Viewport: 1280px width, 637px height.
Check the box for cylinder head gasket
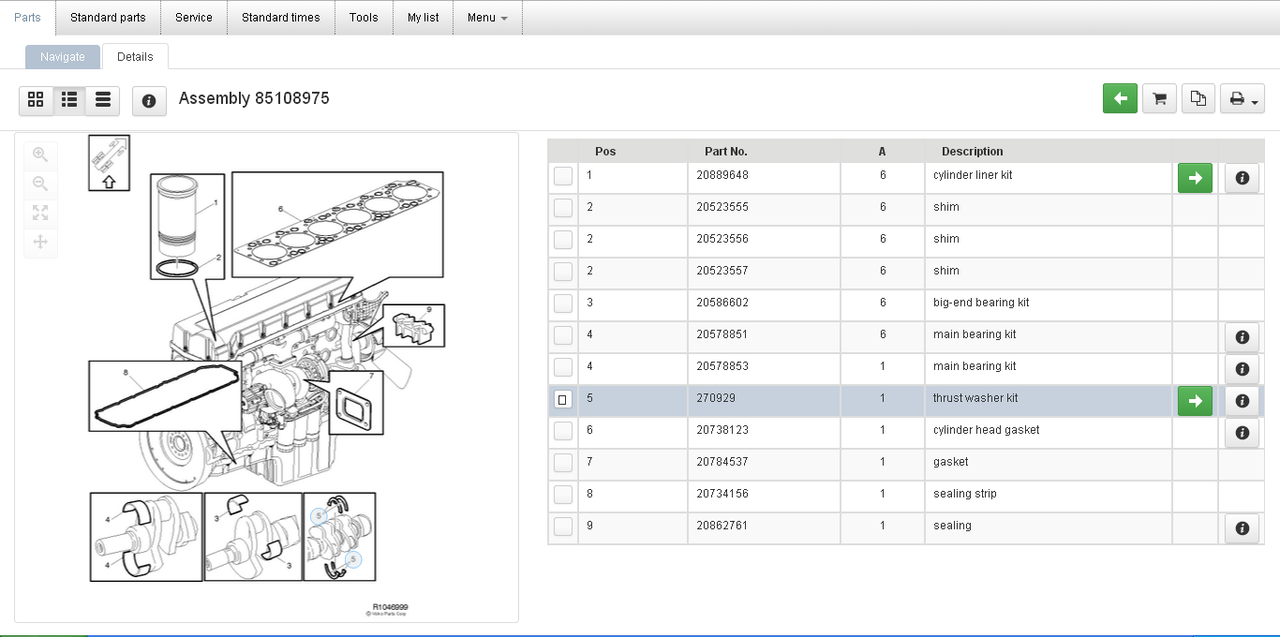[x=563, y=431]
